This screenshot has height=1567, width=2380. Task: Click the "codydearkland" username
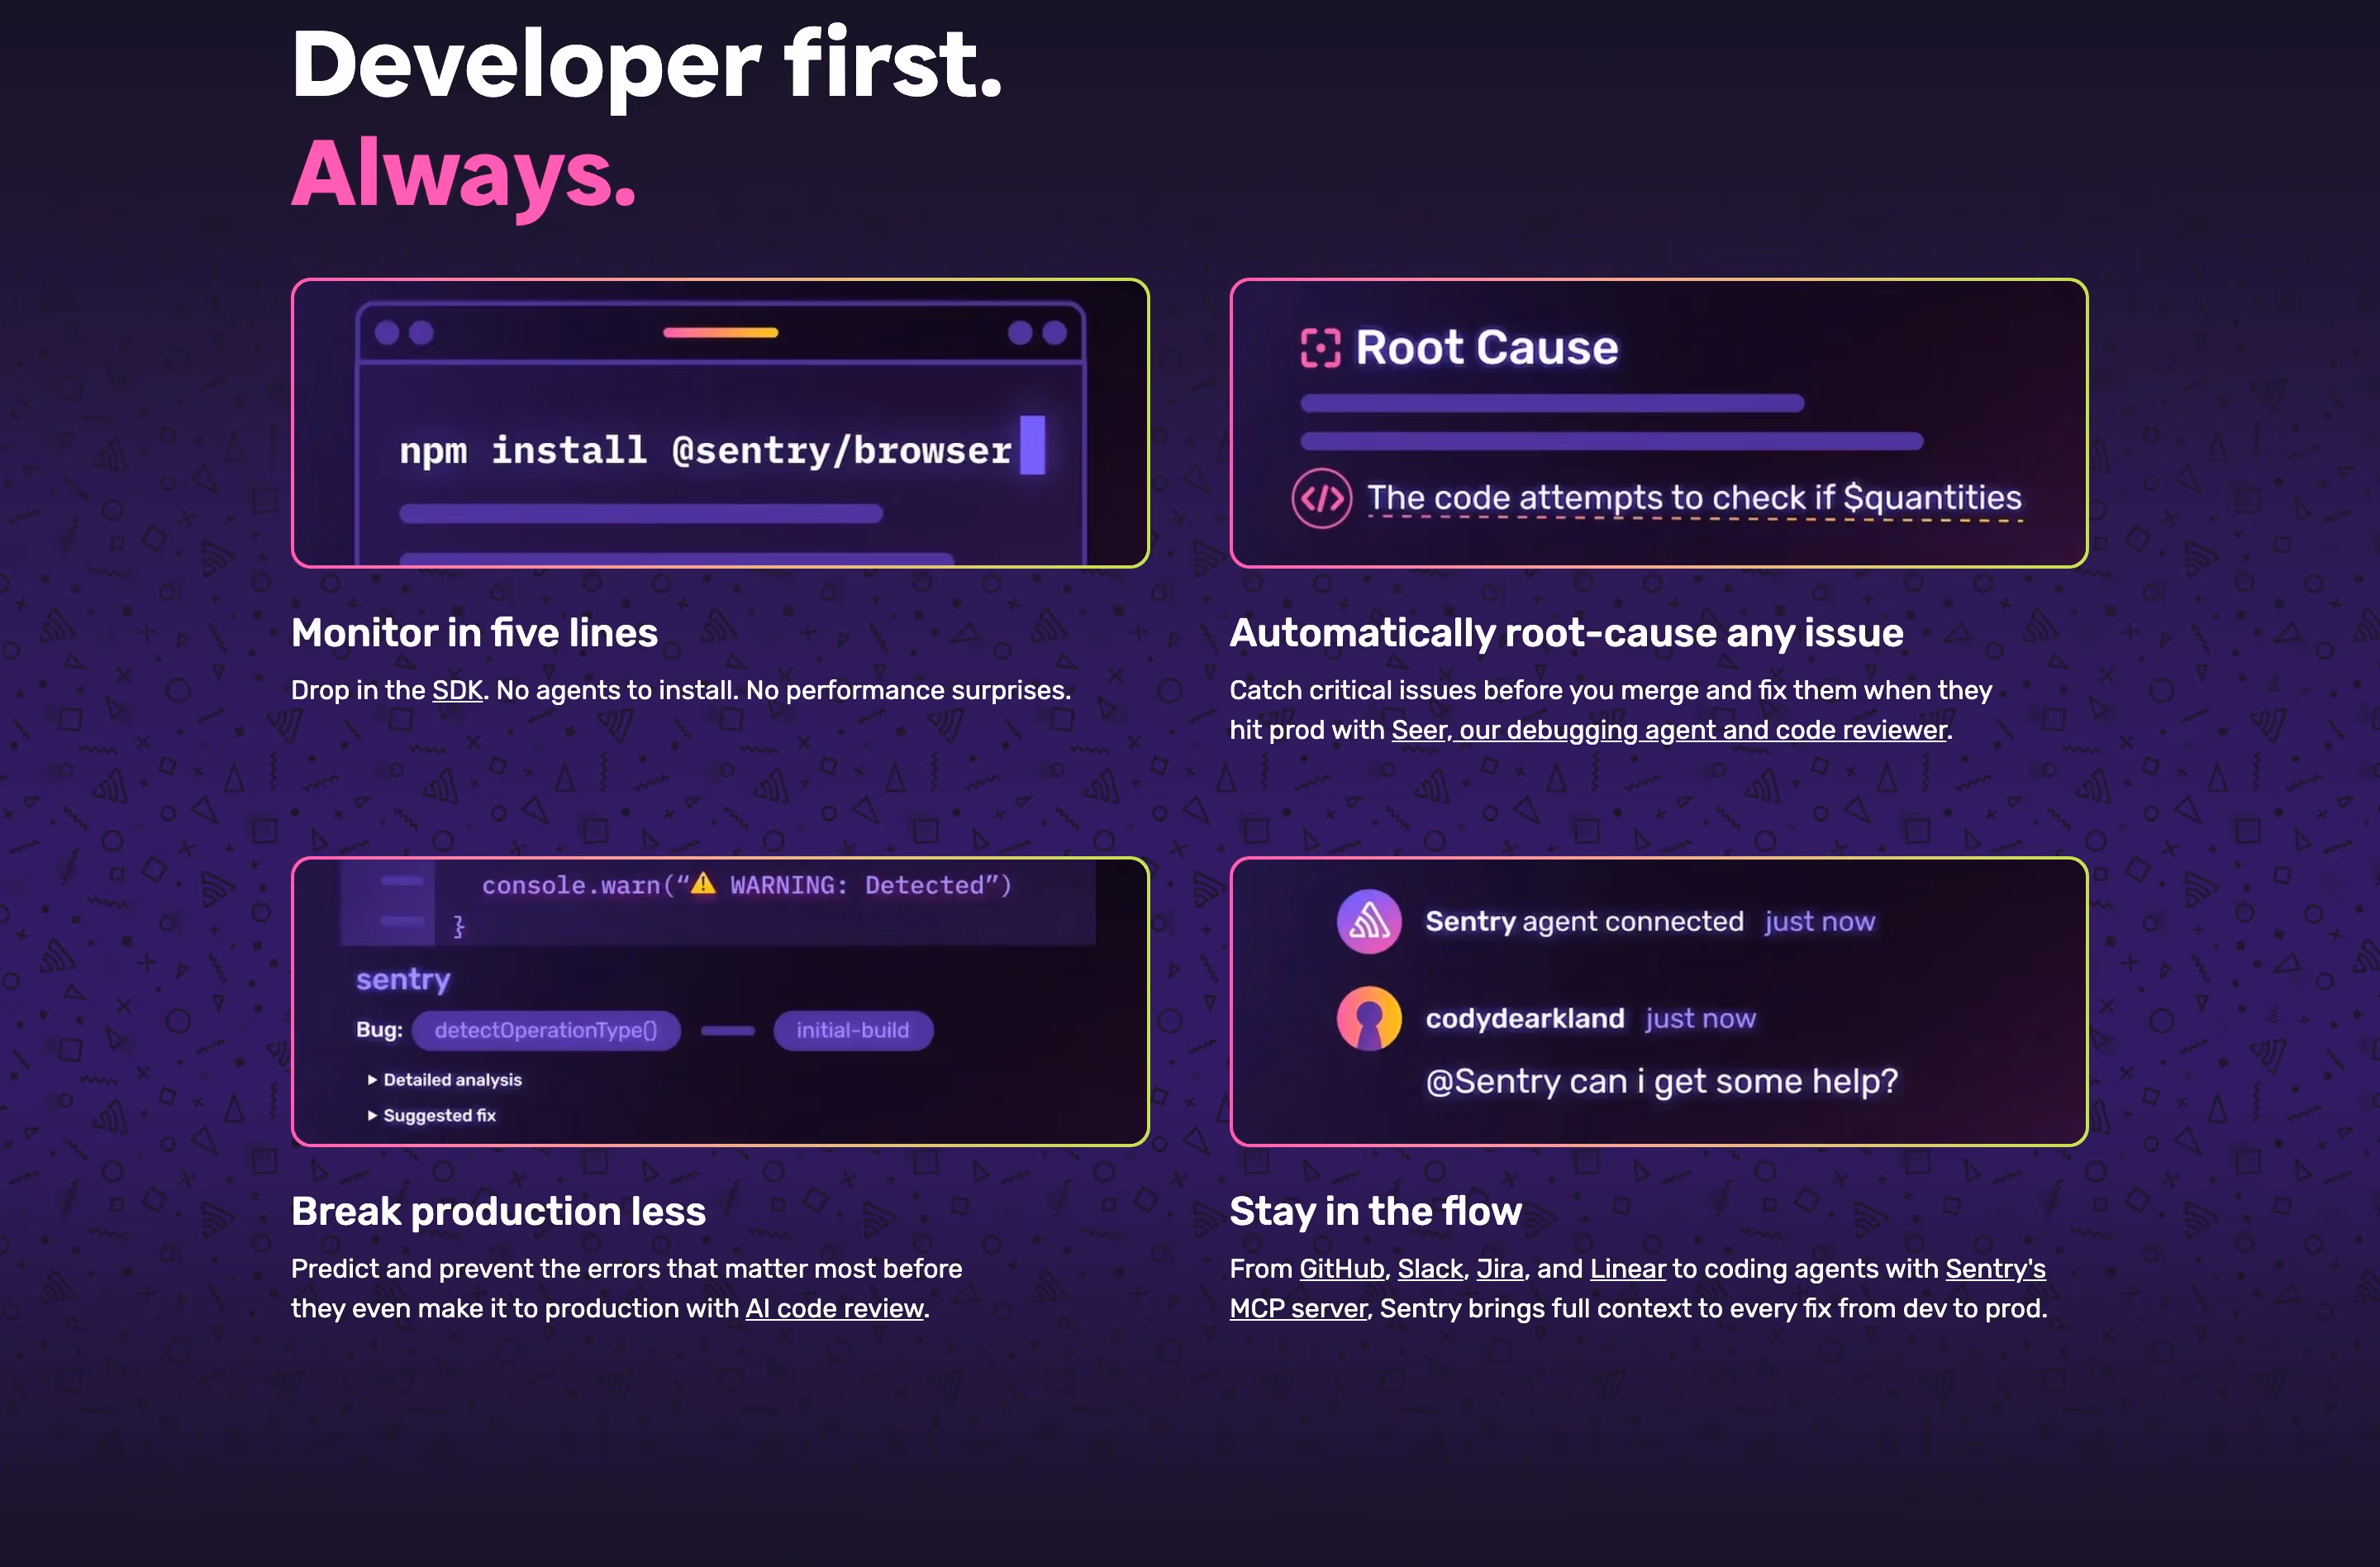[1524, 1018]
